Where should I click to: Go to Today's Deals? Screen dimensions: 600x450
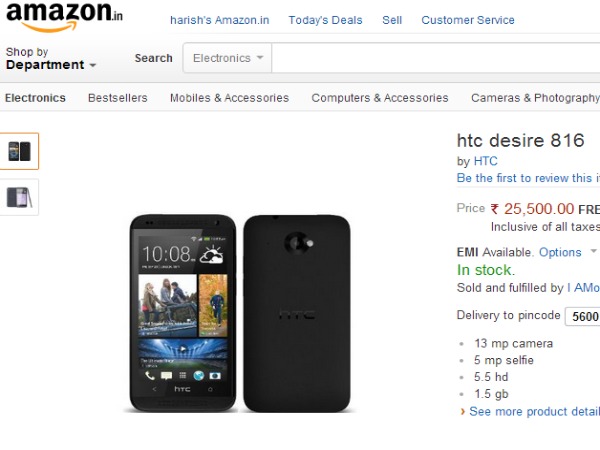[x=324, y=20]
